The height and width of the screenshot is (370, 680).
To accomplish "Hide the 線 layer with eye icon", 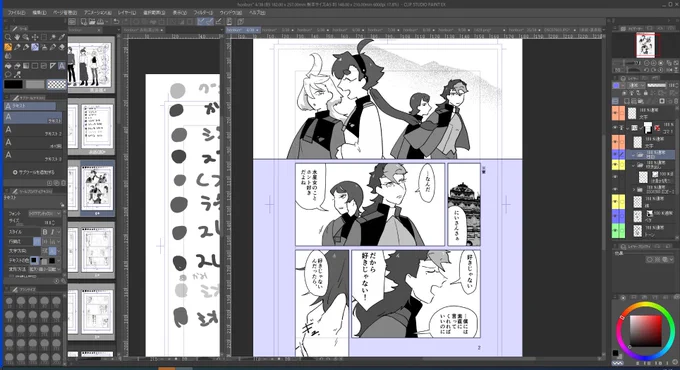I will (615, 202).
